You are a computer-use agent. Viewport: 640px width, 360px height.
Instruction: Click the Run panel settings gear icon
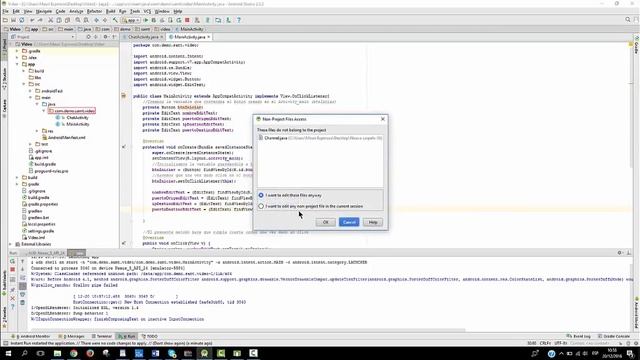(620, 253)
